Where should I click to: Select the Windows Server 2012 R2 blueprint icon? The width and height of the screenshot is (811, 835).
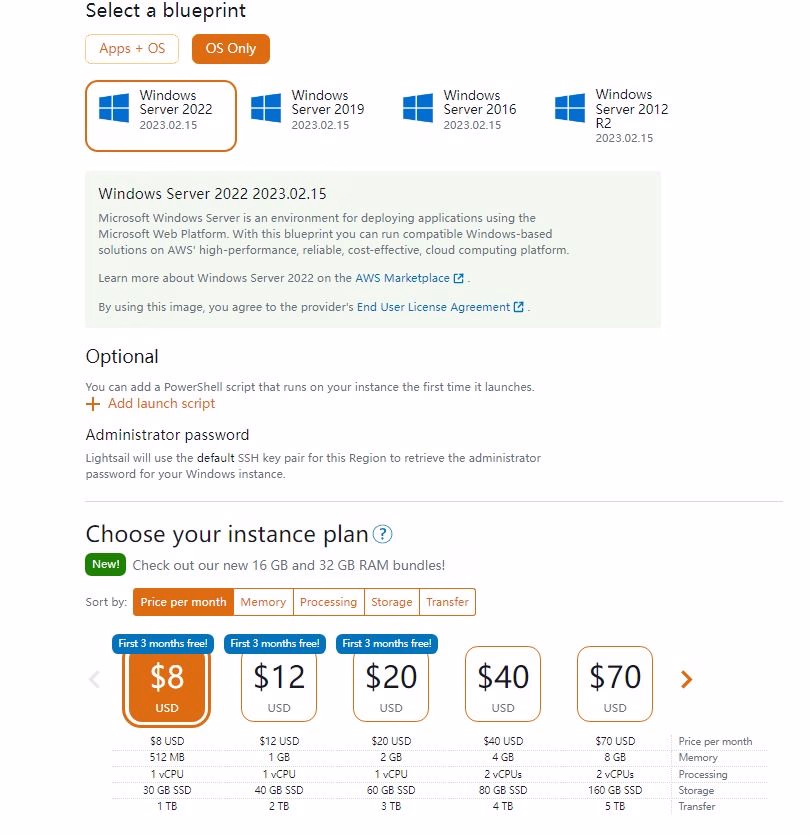pos(570,109)
